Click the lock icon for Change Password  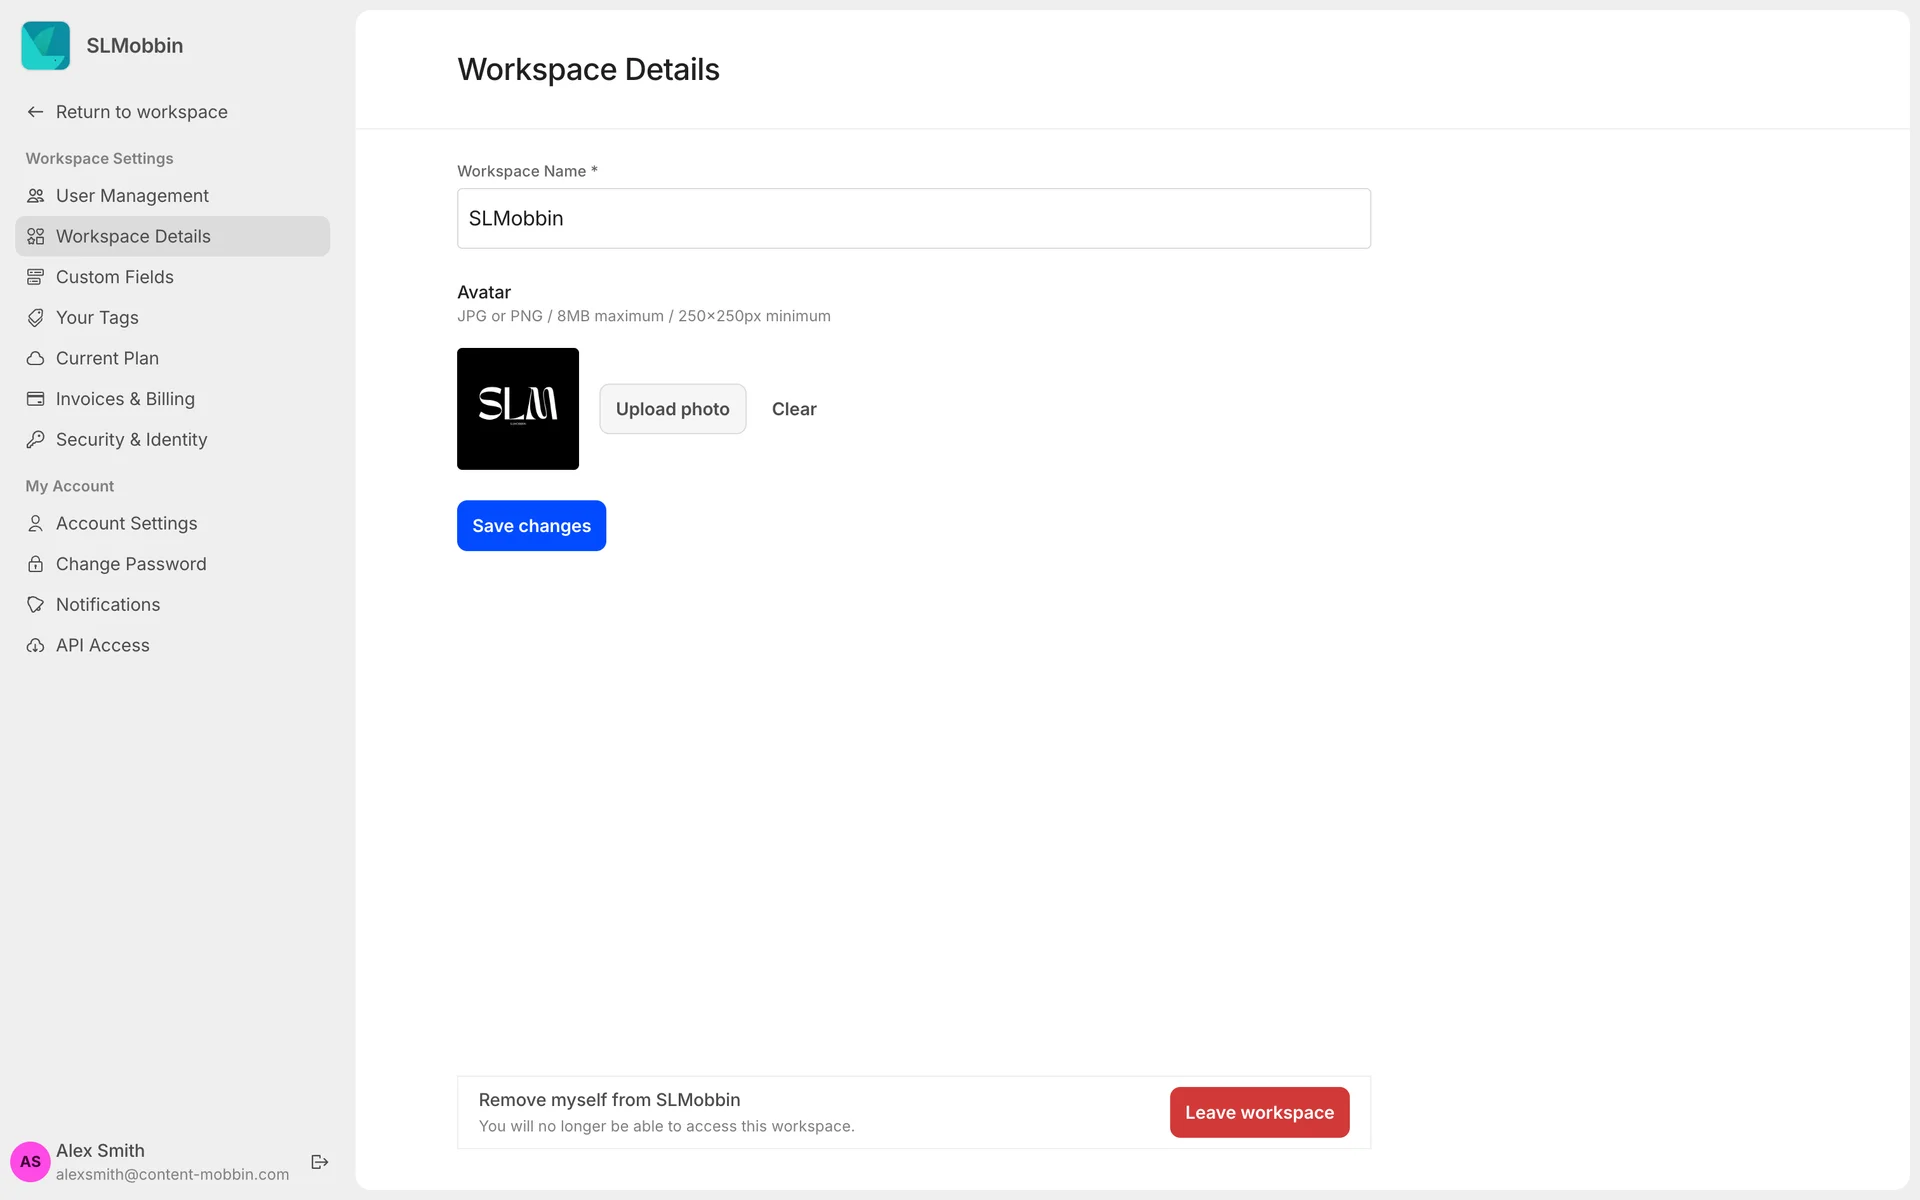point(35,564)
